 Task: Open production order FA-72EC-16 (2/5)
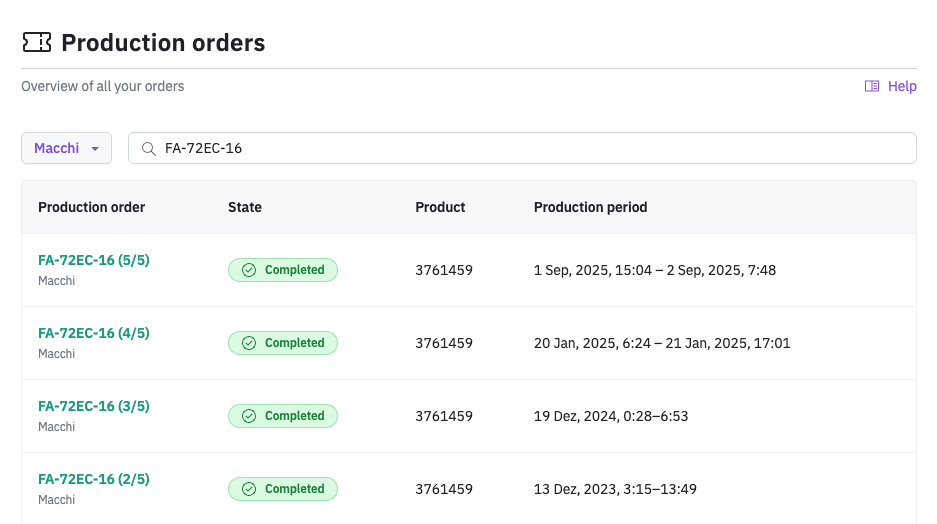click(x=94, y=479)
